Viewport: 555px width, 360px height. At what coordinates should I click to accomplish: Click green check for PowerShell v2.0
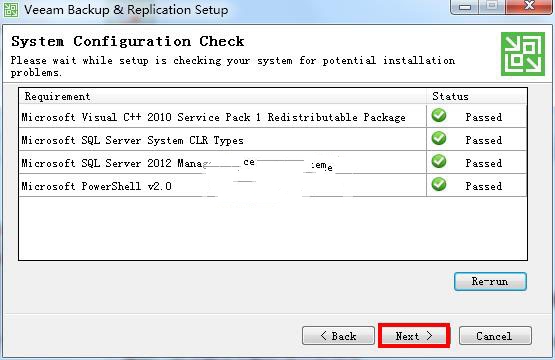439,184
